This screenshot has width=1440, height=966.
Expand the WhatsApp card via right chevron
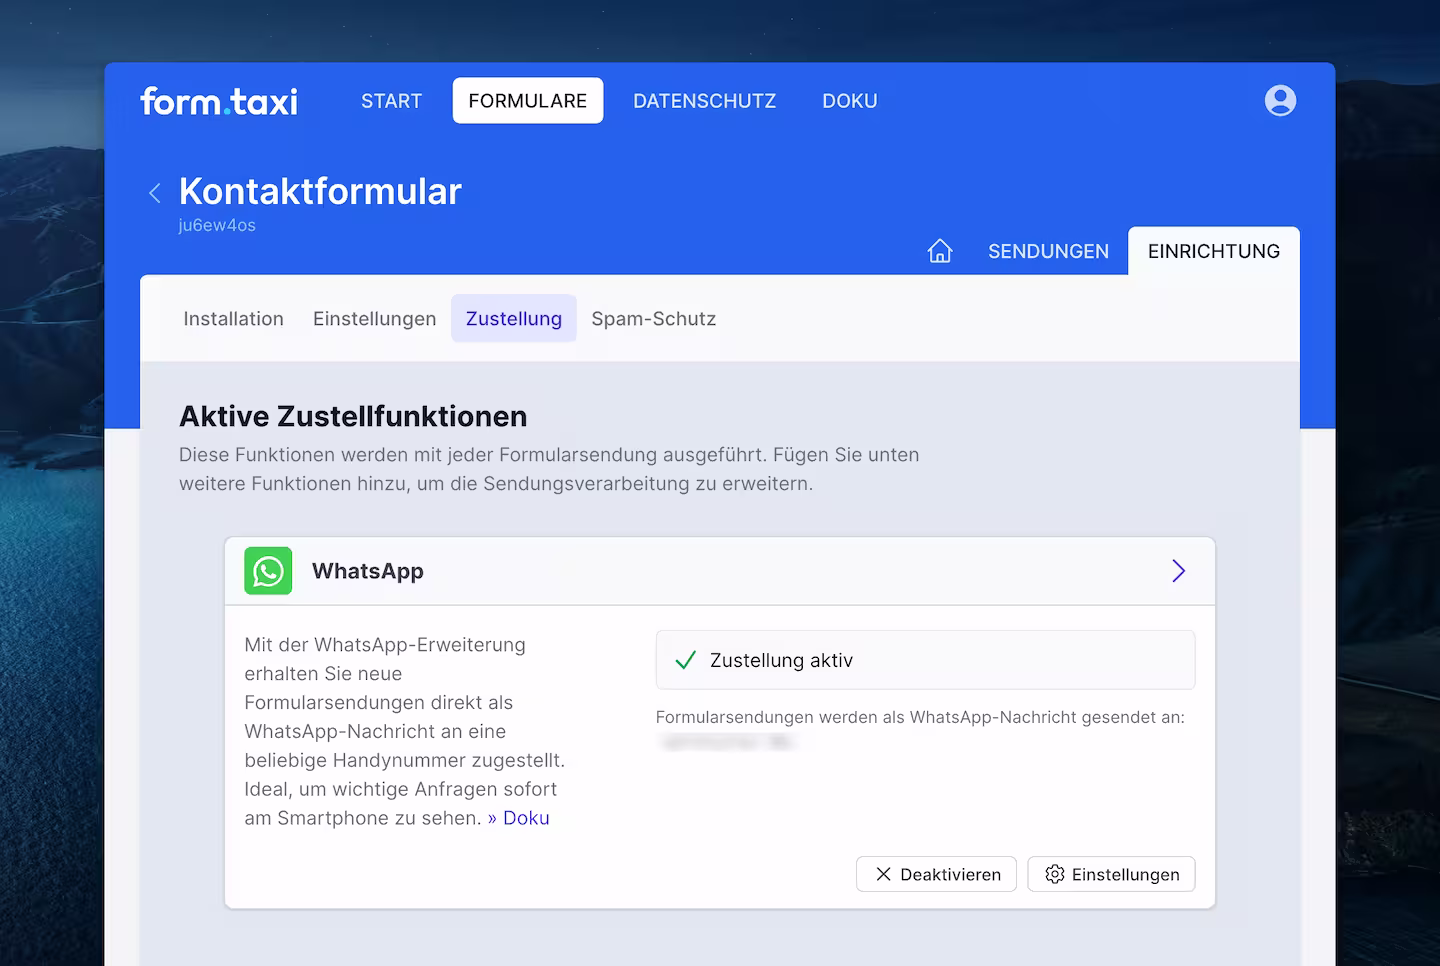click(x=1178, y=571)
